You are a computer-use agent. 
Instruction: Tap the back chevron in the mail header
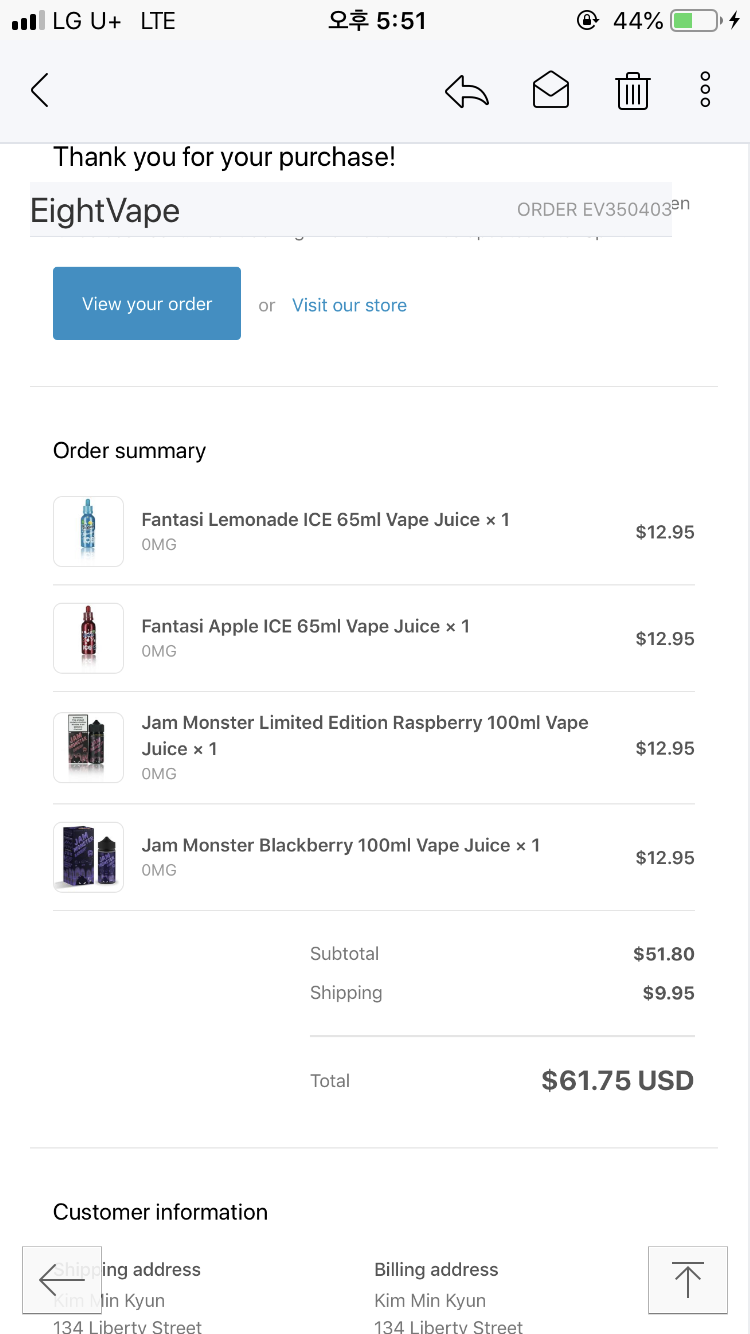[40, 91]
